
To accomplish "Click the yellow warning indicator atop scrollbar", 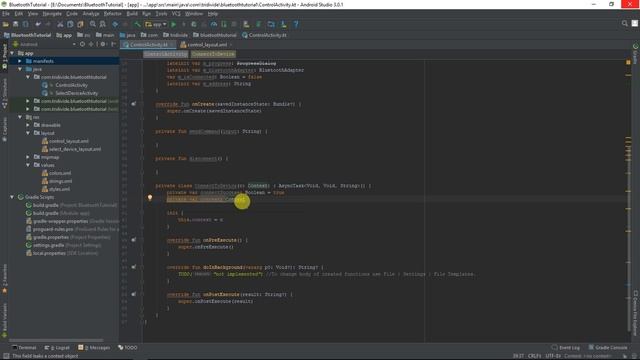I will [x=628, y=62].
